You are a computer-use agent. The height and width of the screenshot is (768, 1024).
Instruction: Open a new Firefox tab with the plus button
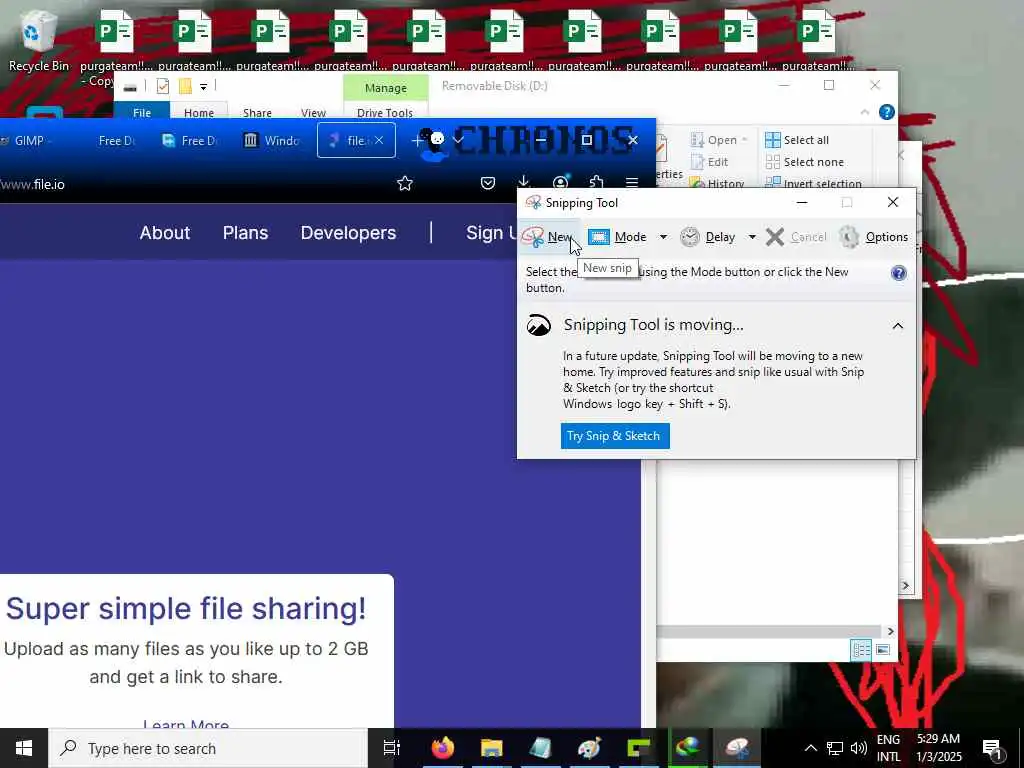417,140
